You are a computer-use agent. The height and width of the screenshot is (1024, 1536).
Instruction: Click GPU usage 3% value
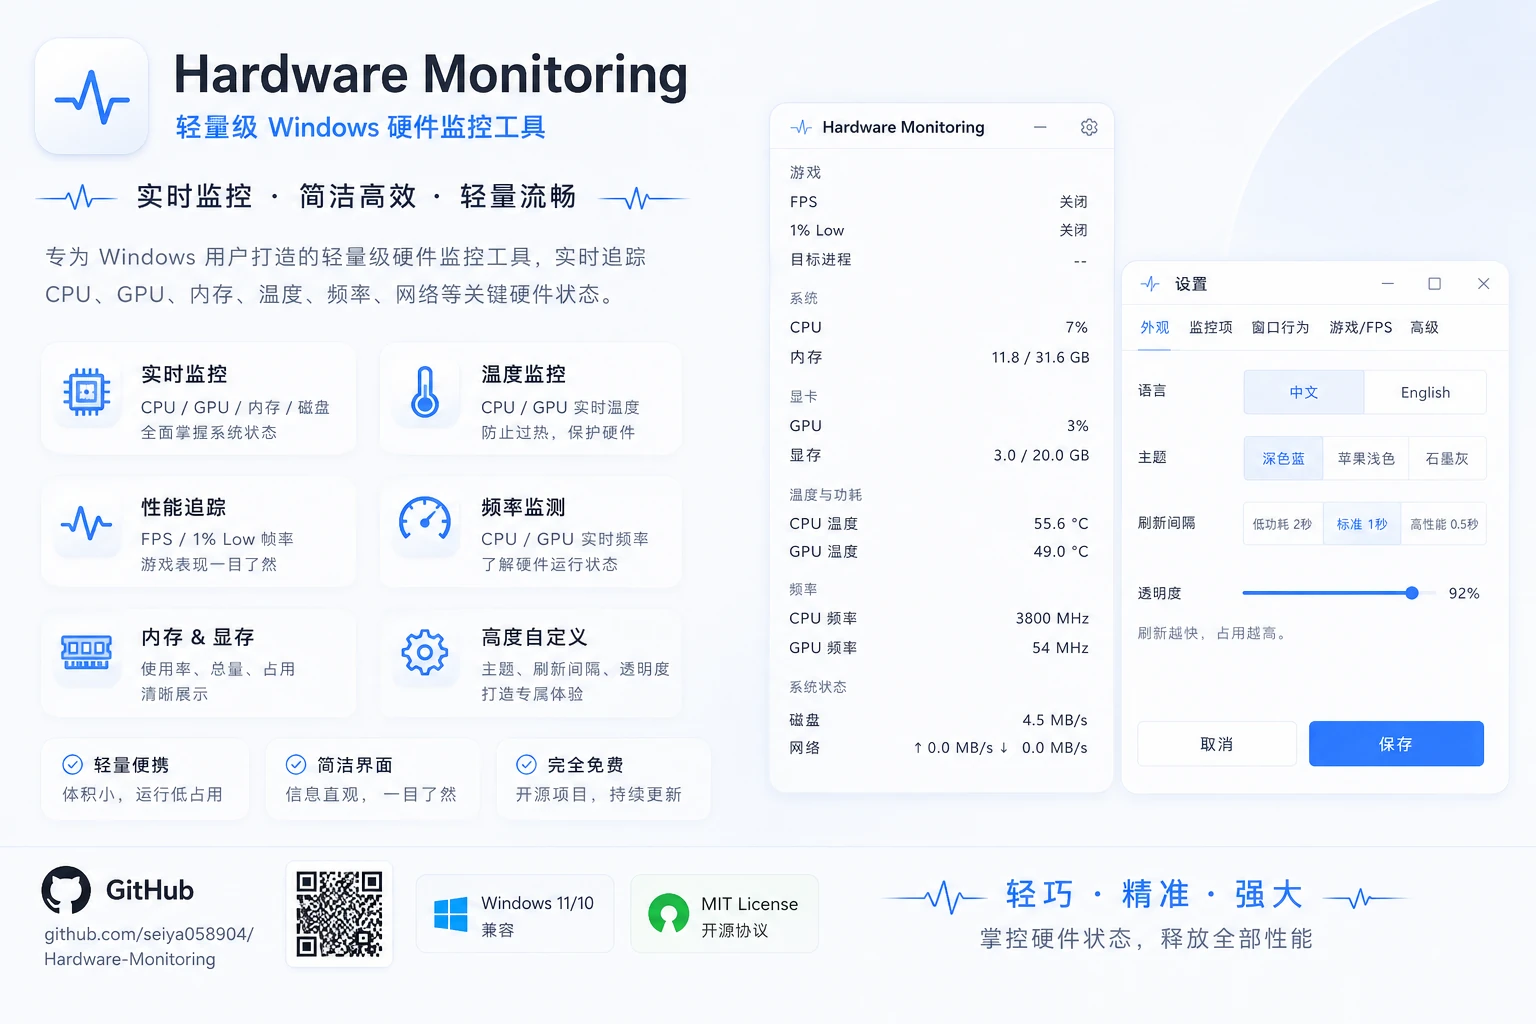[x=1078, y=426]
